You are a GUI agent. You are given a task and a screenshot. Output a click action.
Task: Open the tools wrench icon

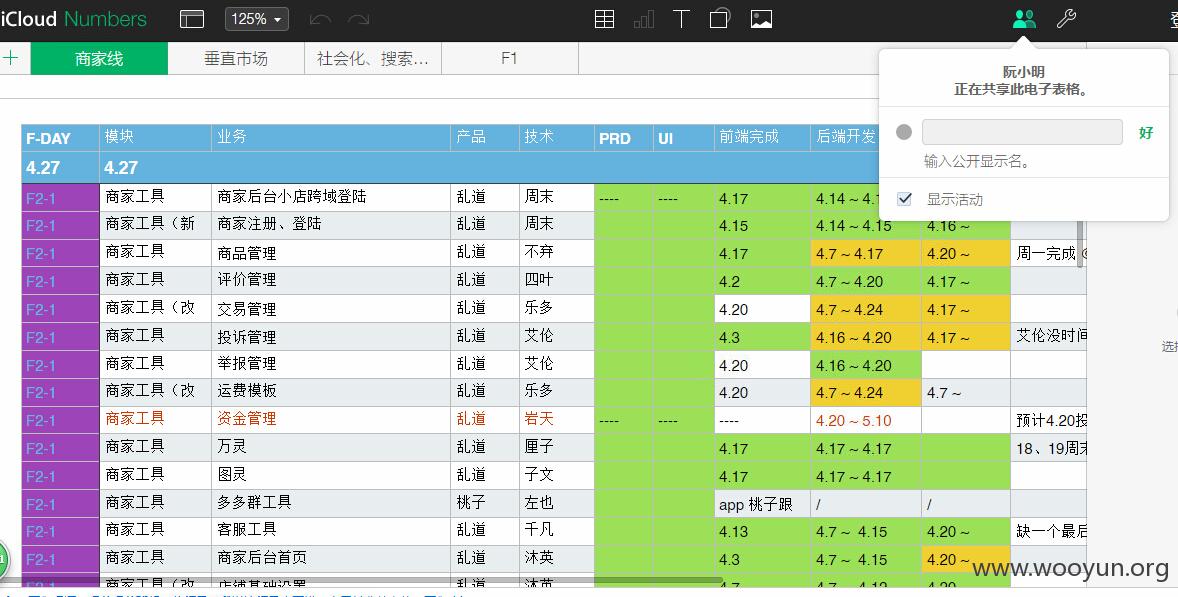[1066, 20]
